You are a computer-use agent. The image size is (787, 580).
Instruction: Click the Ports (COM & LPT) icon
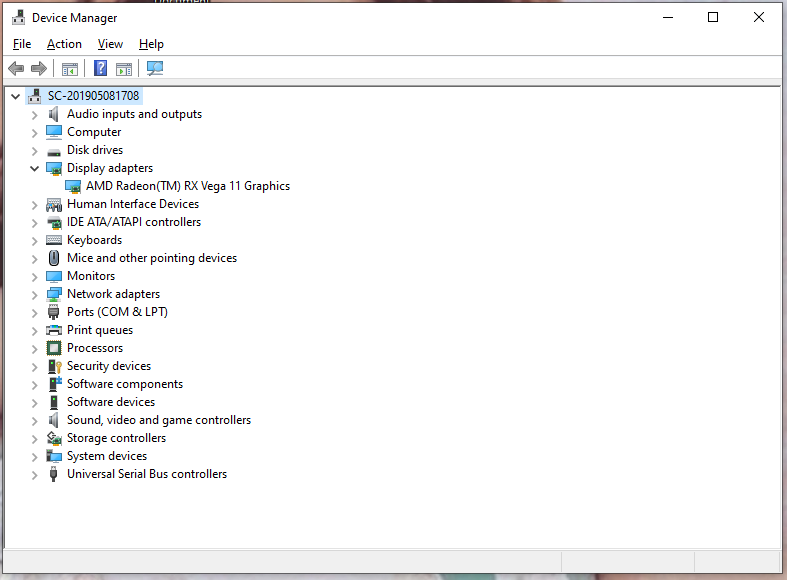[x=54, y=312]
